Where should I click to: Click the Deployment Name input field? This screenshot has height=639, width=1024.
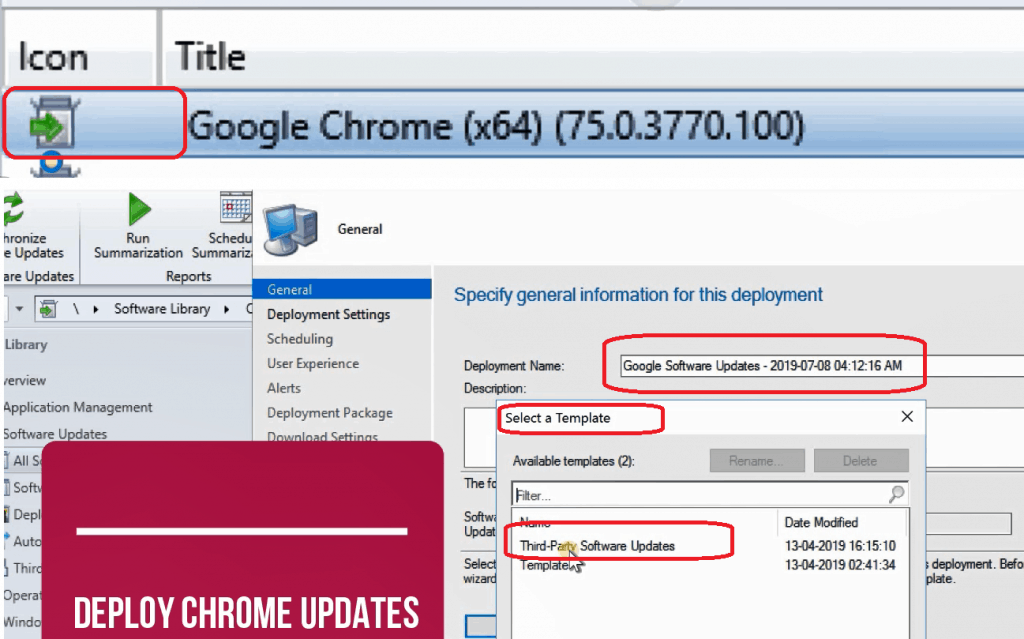(822, 365)
